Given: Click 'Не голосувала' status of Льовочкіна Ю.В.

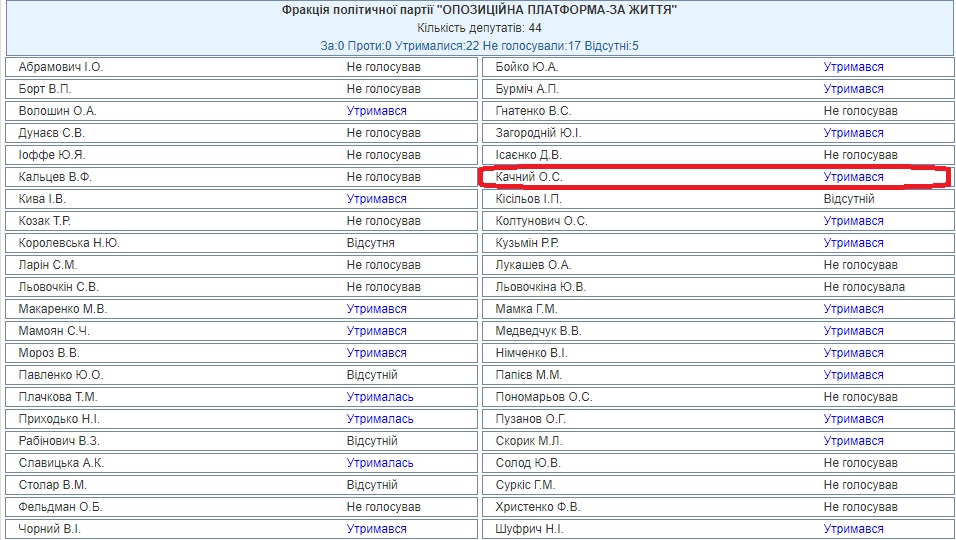Looking at the screenshot, I should coord(865,286).
